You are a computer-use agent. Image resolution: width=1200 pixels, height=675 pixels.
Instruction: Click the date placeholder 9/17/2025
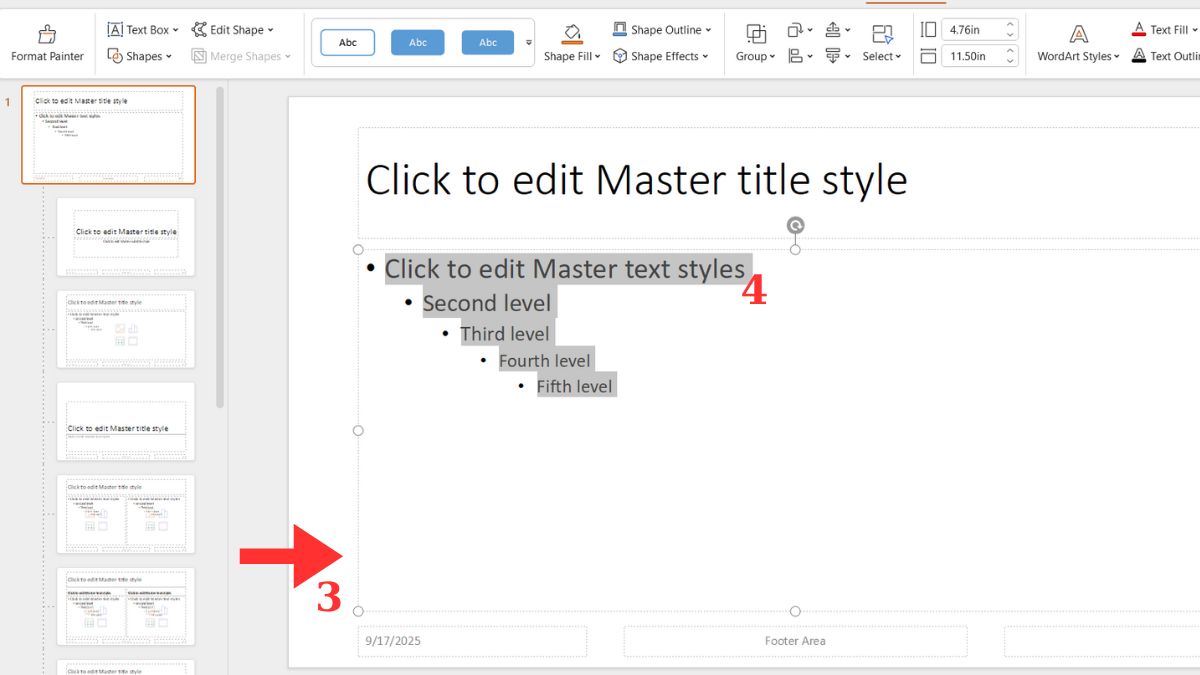pos(472,641)
